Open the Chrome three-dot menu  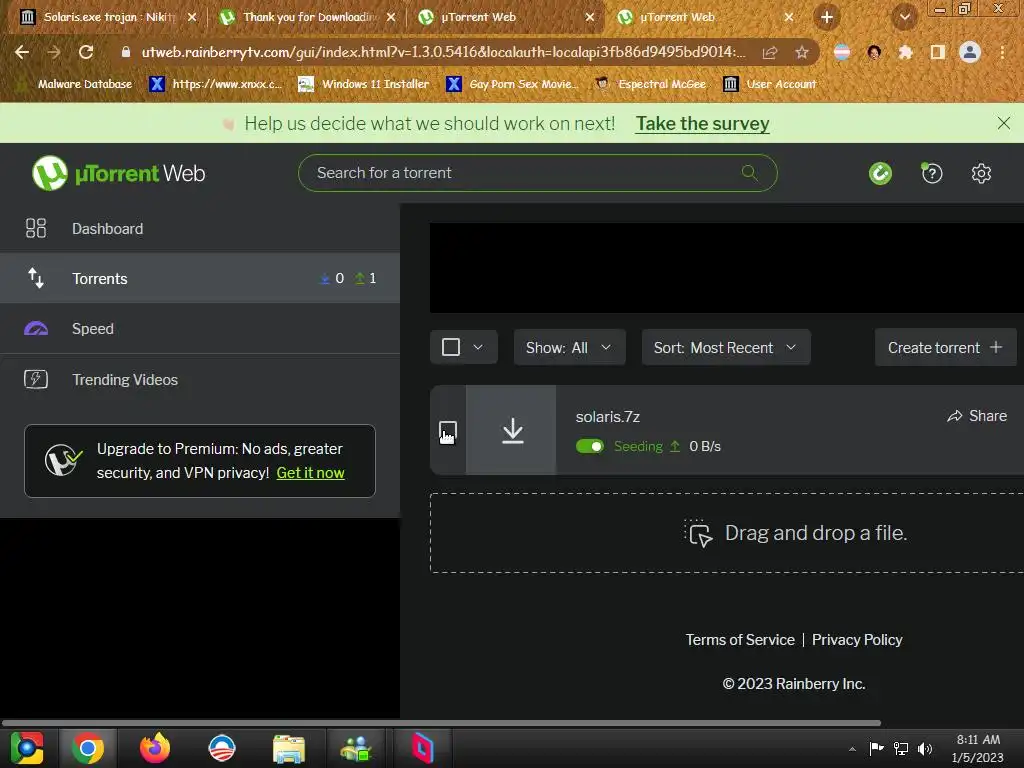[x=1002, y=52]
